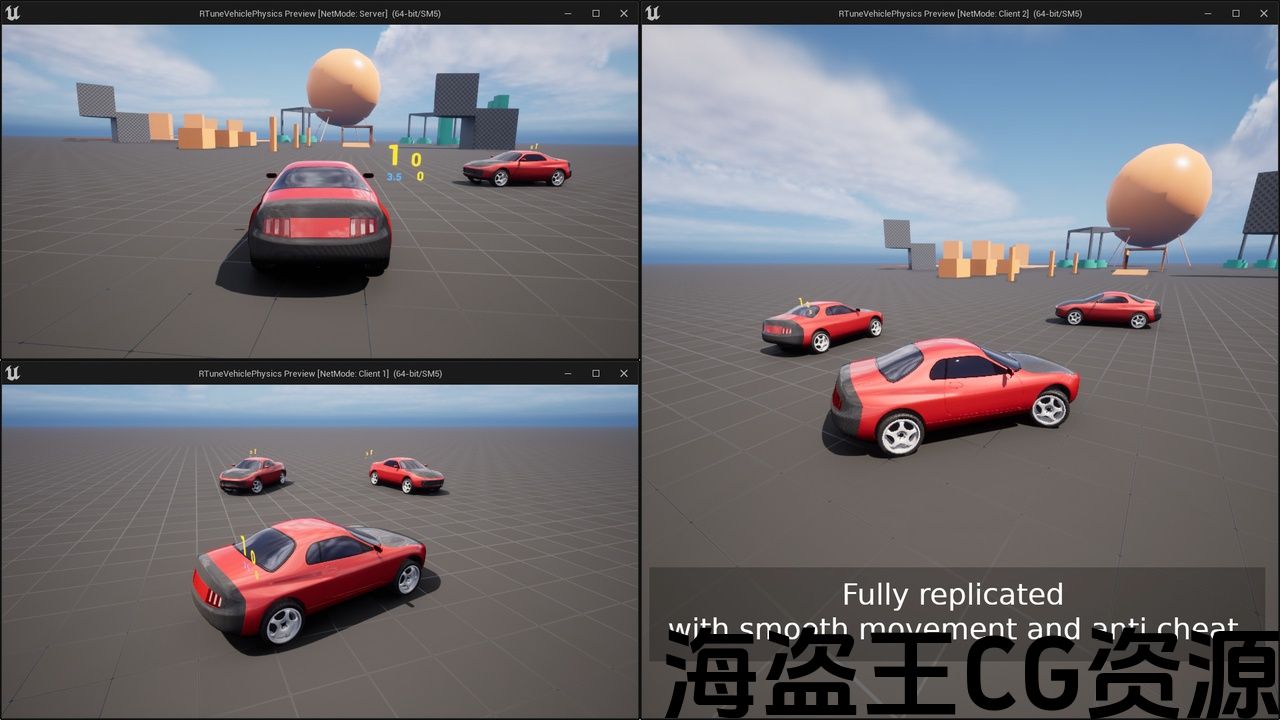The height and width of the screenshot is (720, 1280).
Task: Click the "Fully replicated" caption overlay
Action: (953, 595)
